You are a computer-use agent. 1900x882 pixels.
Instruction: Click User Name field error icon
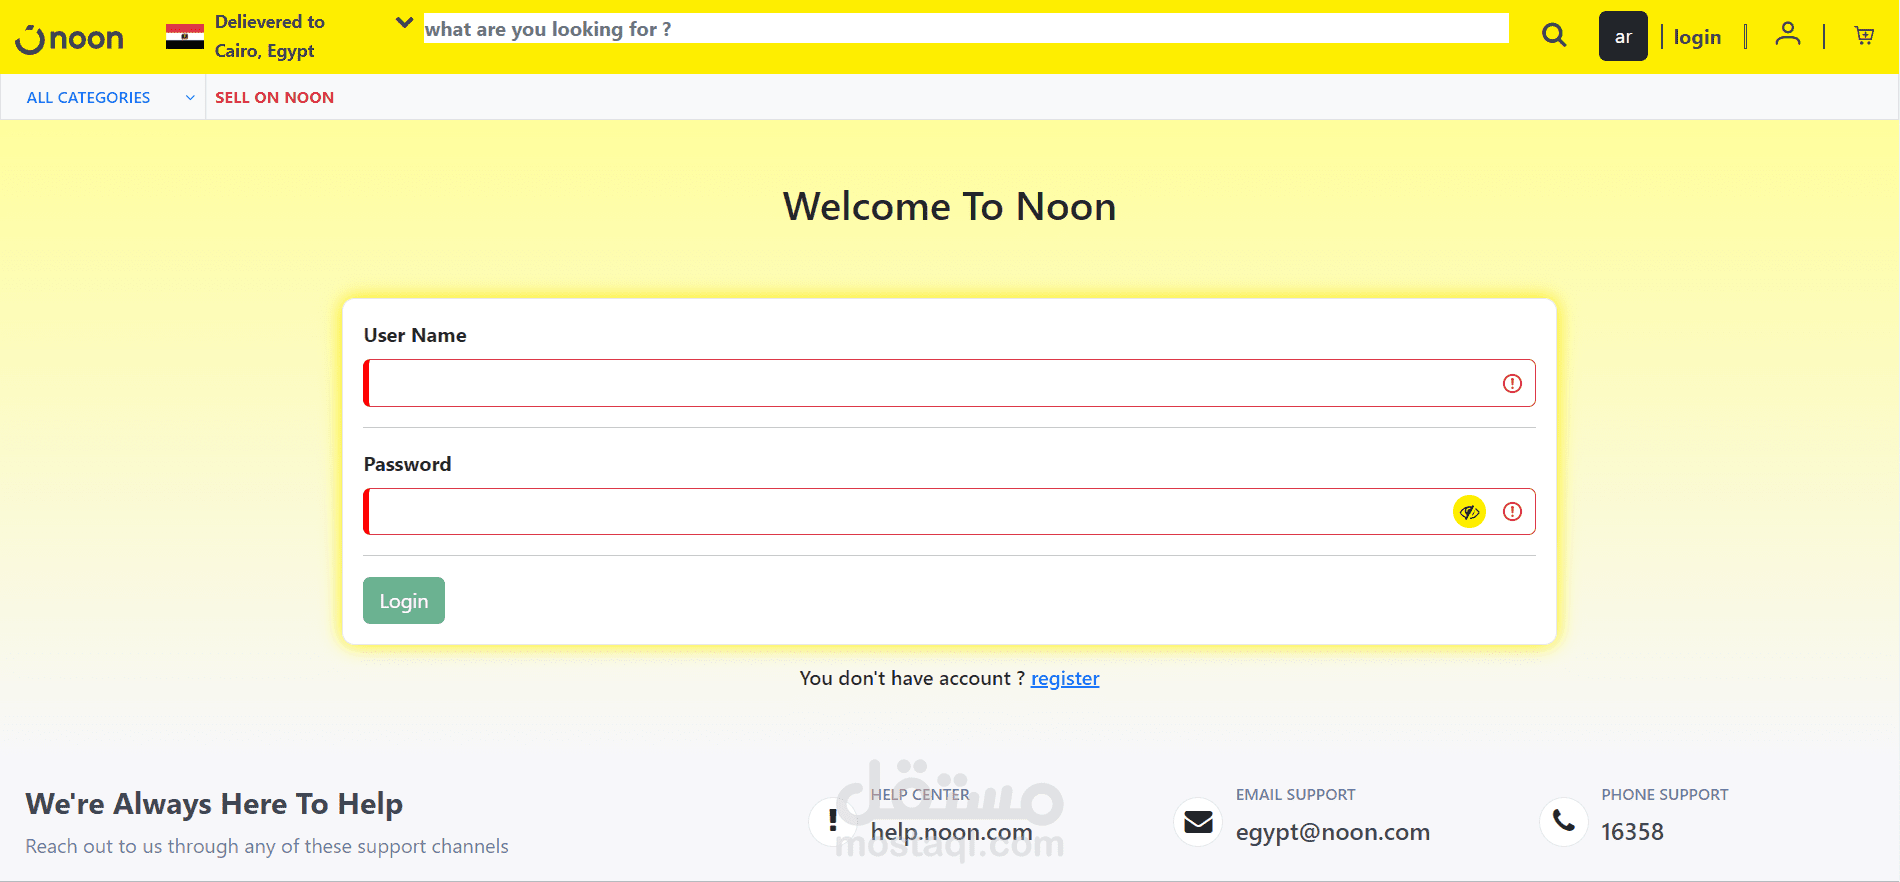click(x=1512, y=383)
